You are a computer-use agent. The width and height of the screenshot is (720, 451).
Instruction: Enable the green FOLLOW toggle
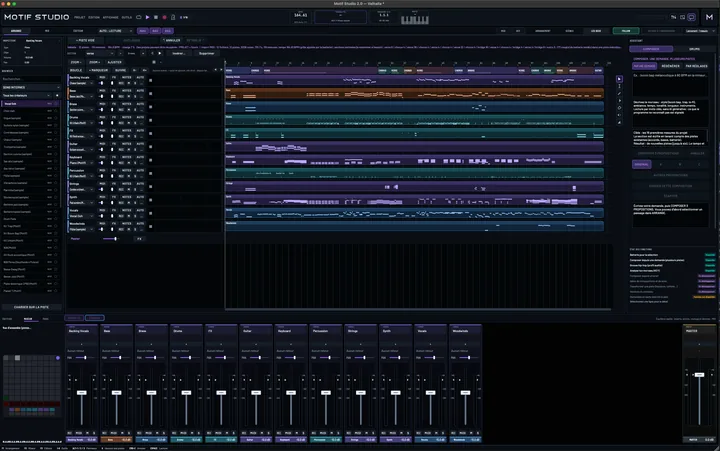(x=625, y=31)
